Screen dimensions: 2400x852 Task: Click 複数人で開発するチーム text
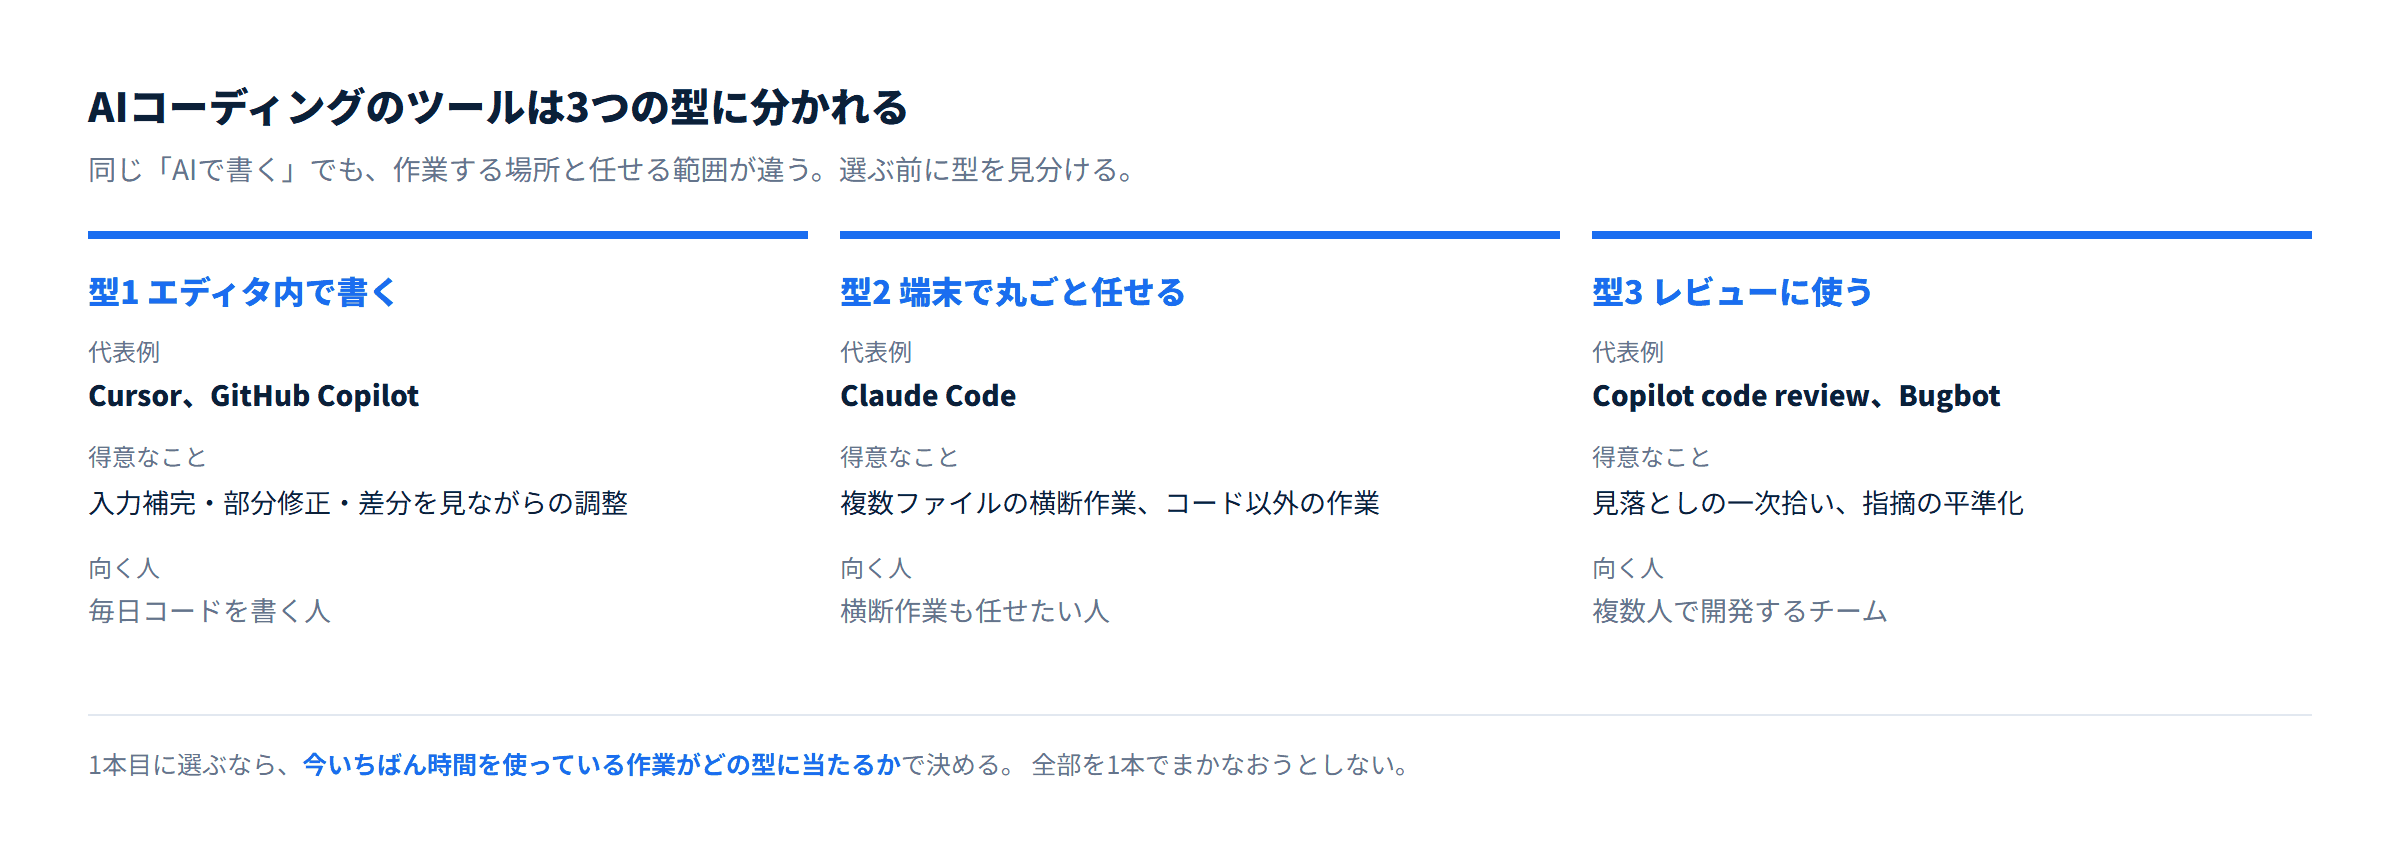(x=1740, y=611)
